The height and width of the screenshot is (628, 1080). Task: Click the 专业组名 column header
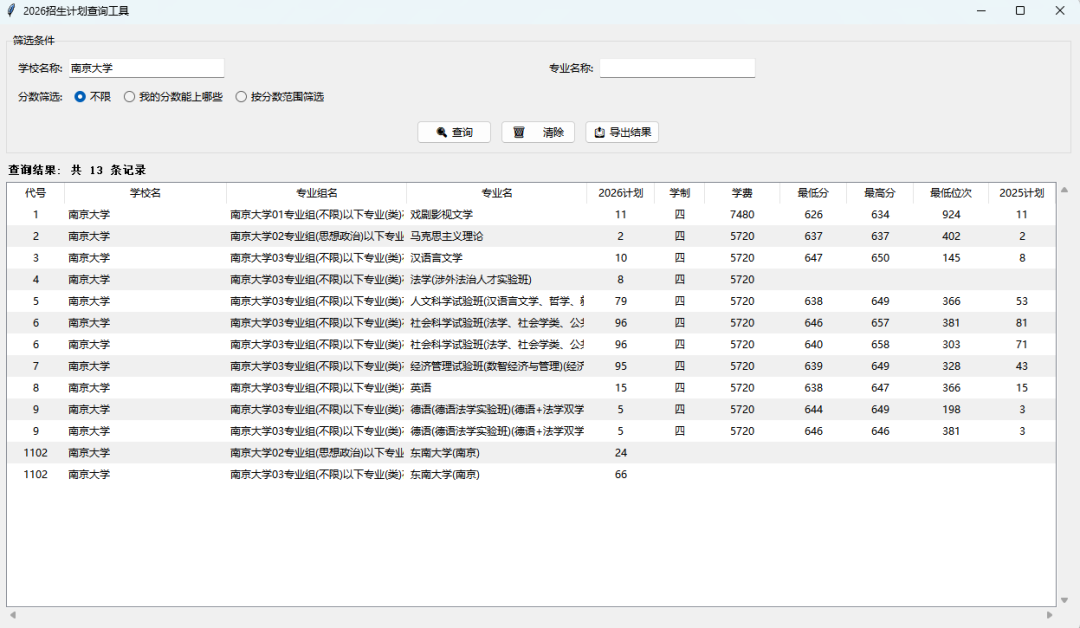[316, 193]
